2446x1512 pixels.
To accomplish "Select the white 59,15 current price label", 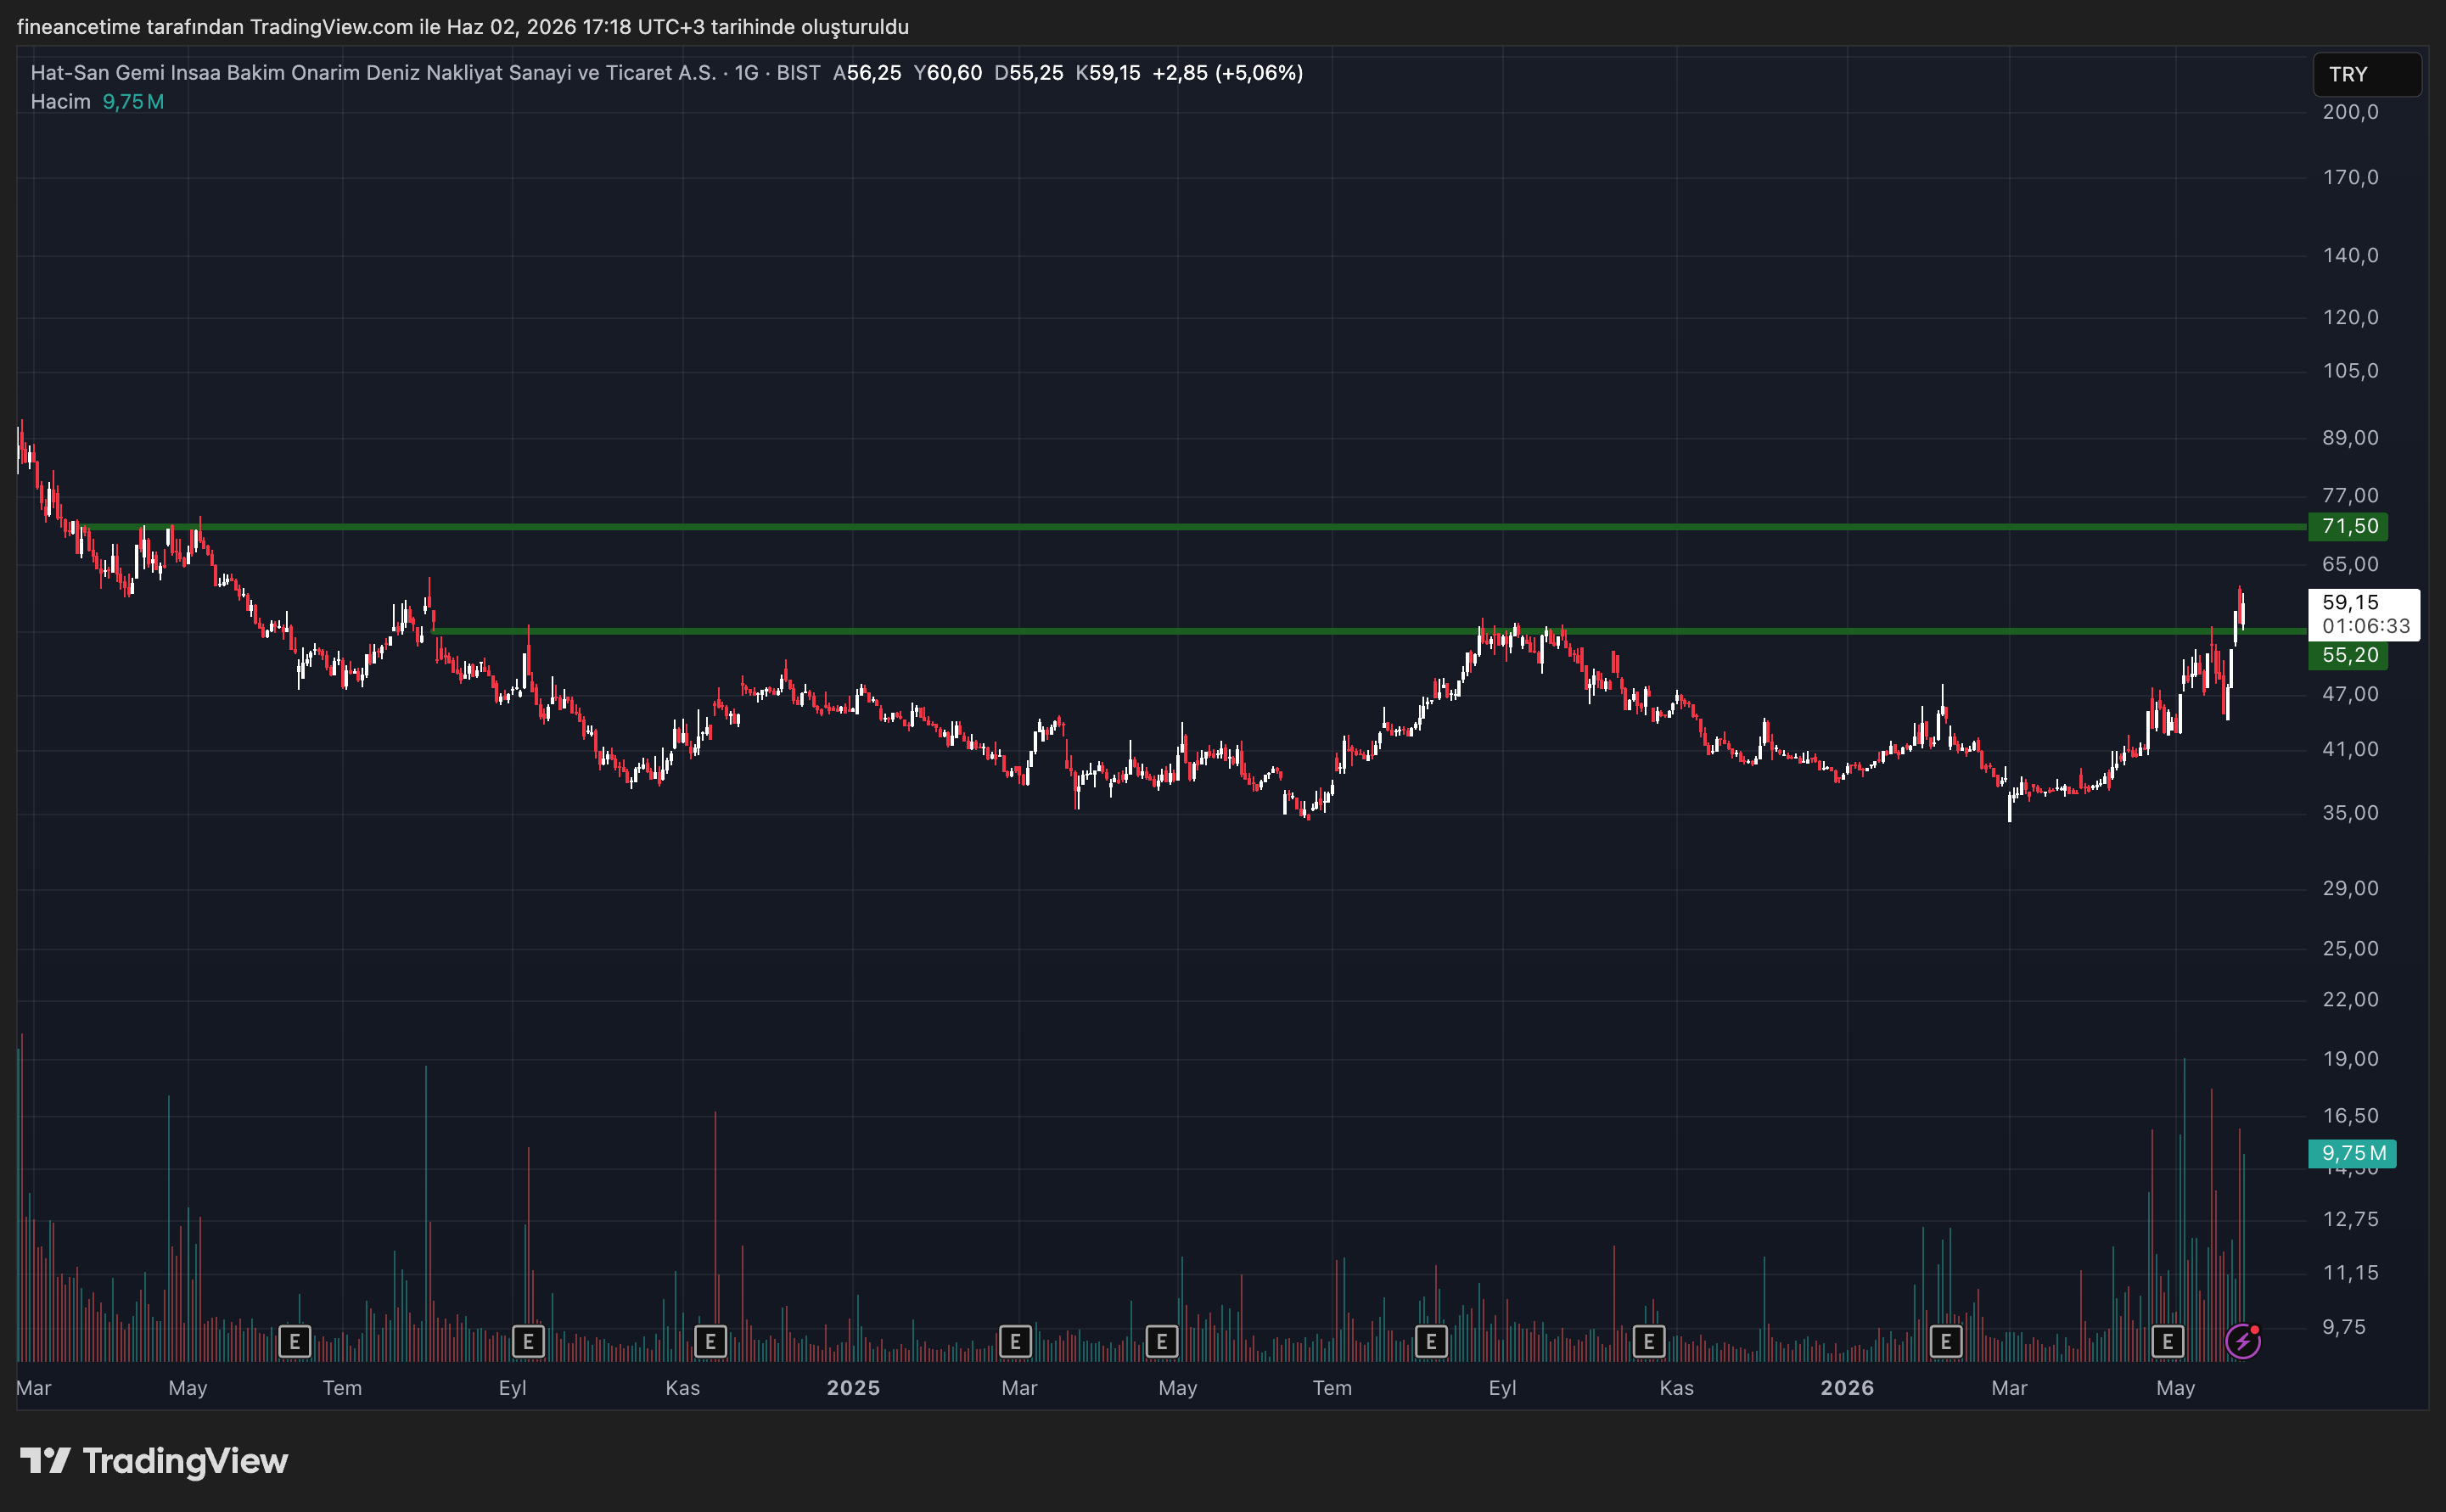I will click(x=2364, y=615).
